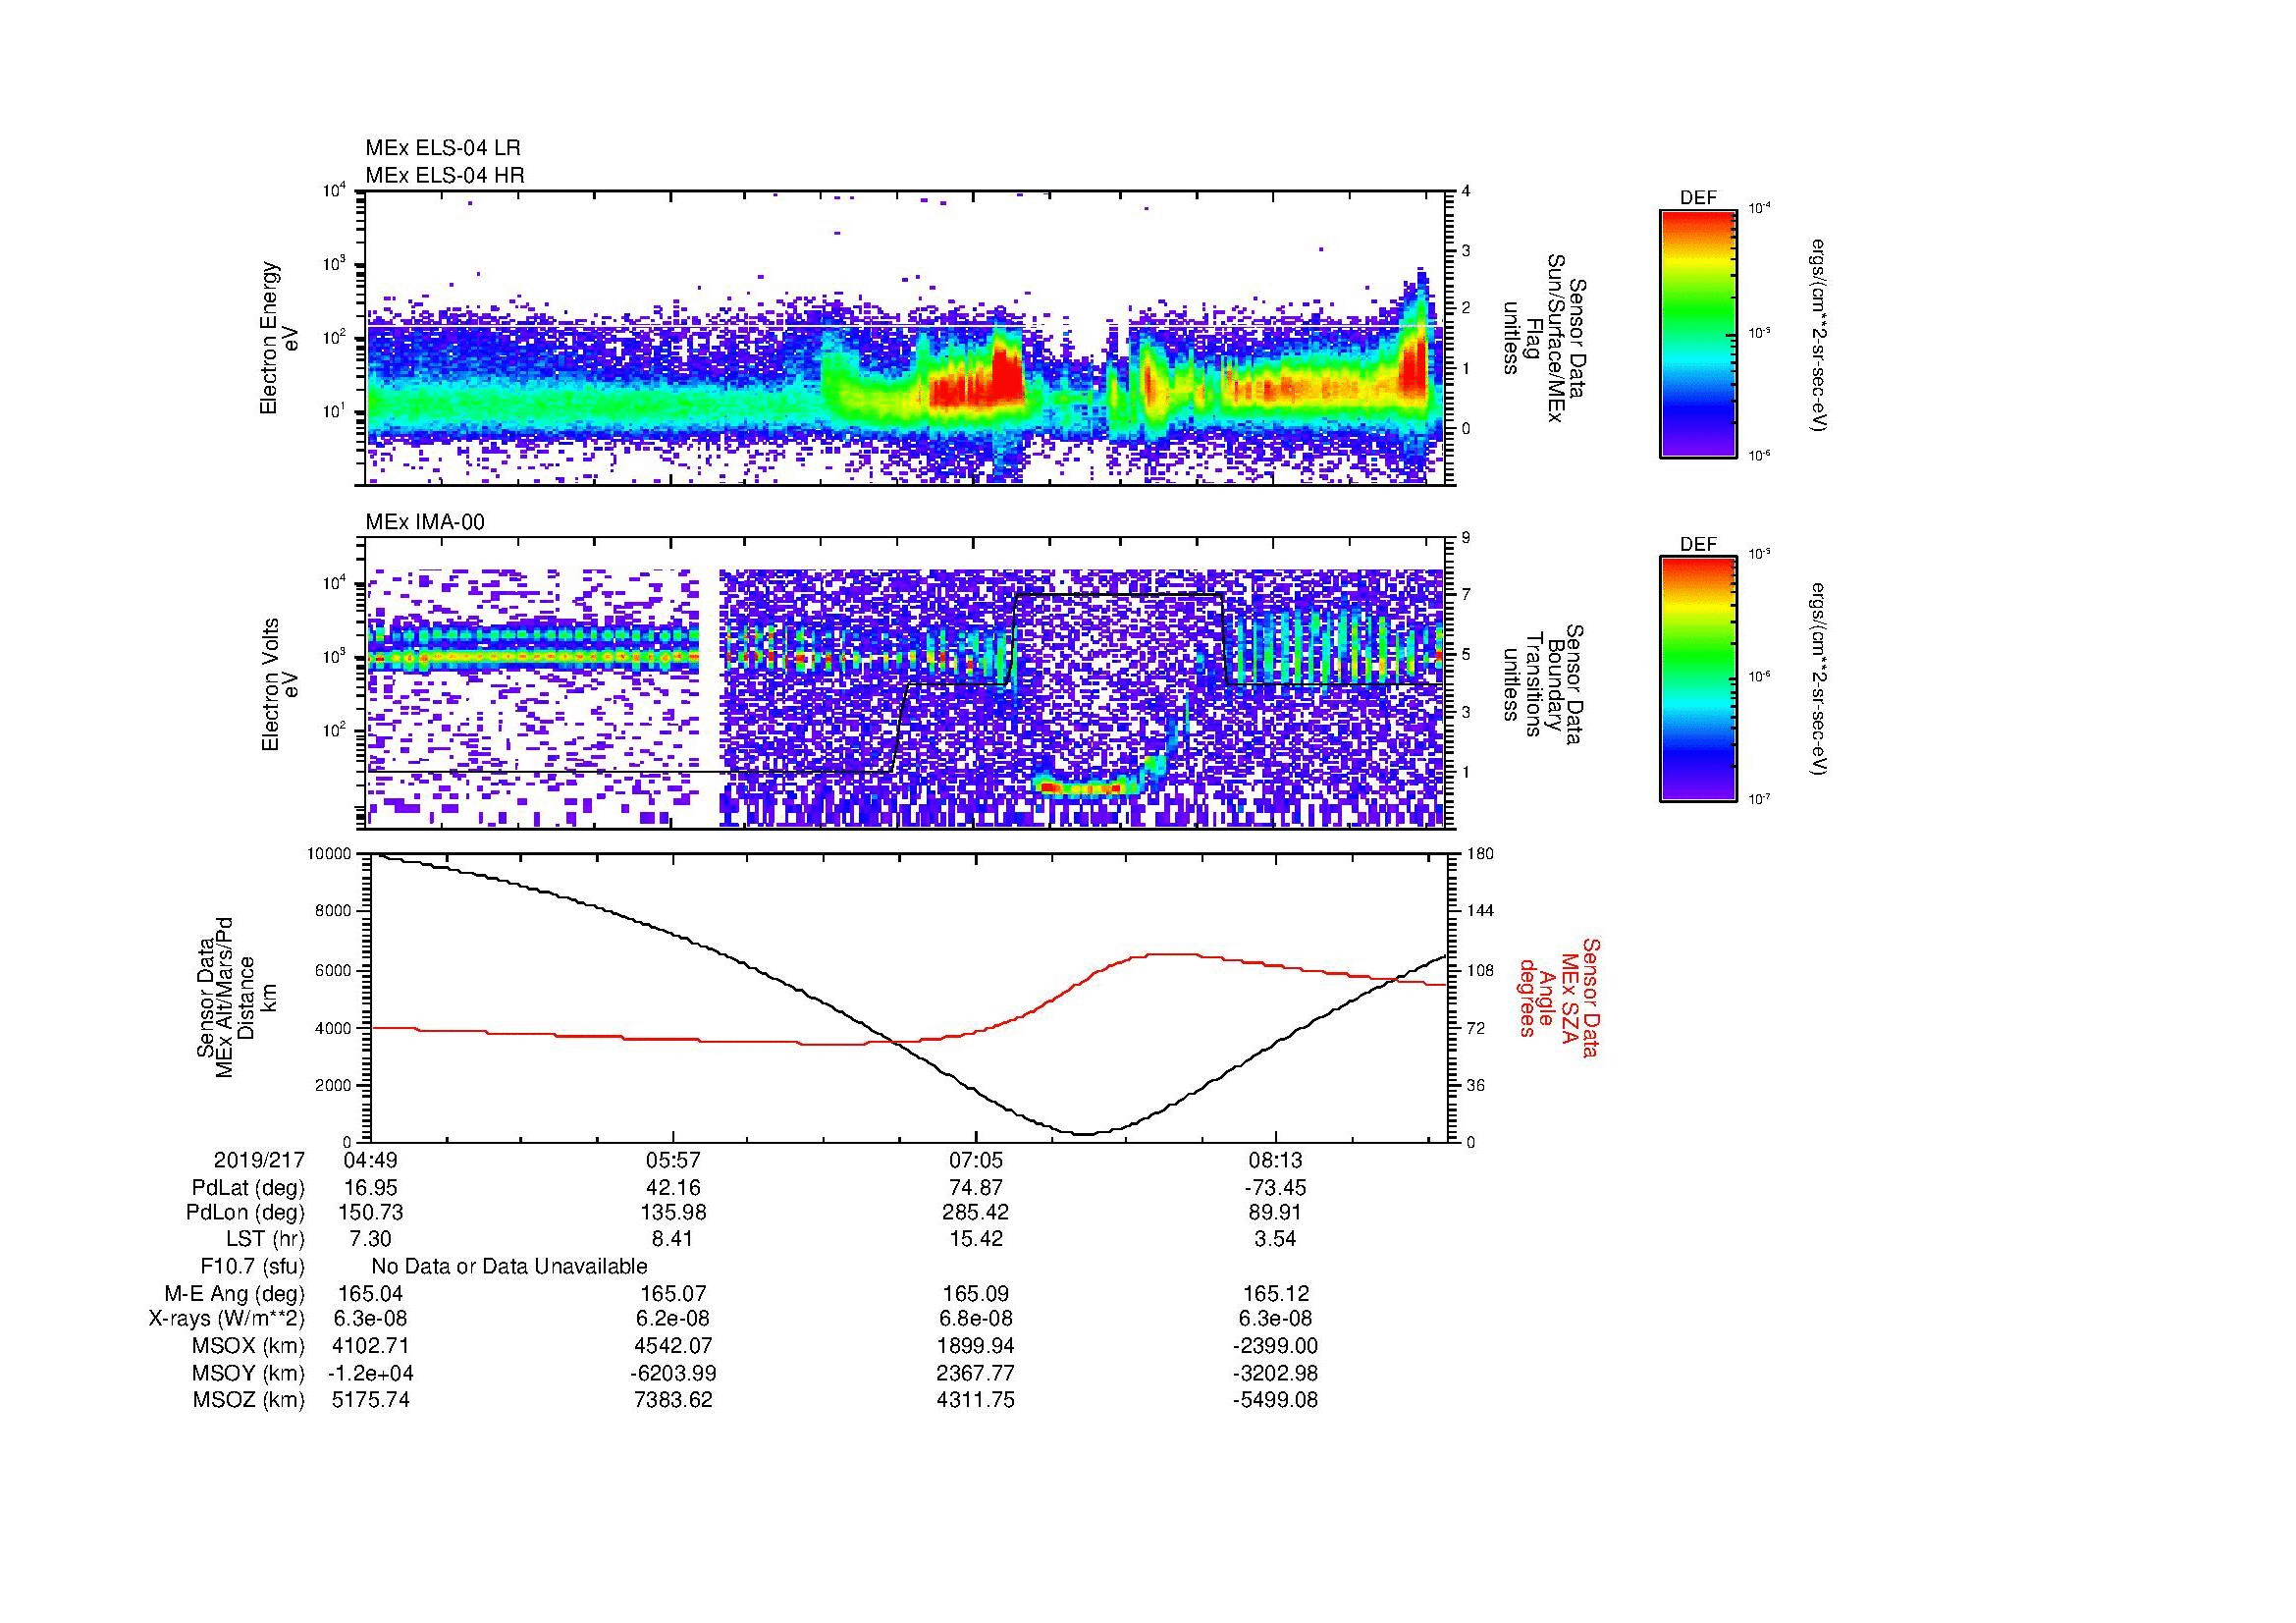Click the PdLat value '-73.45'

click(1276, 1188)
